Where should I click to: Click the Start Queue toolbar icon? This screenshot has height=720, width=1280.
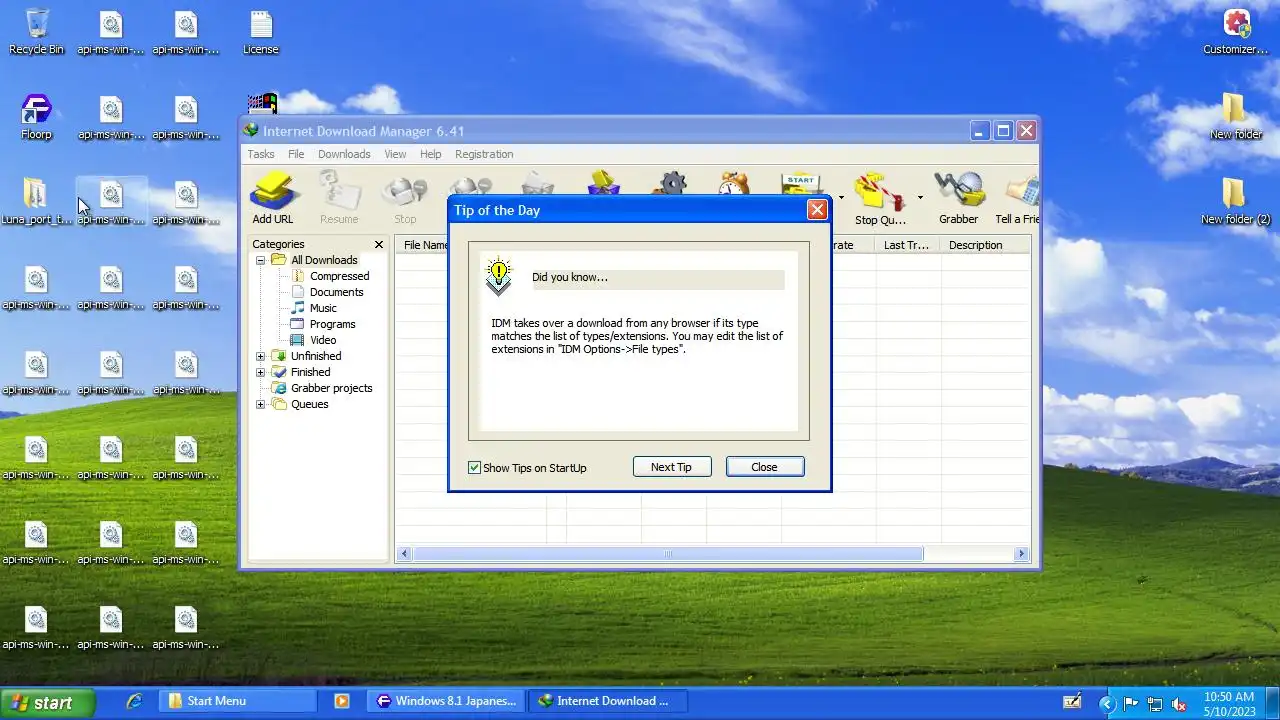[x=801, y=183]
